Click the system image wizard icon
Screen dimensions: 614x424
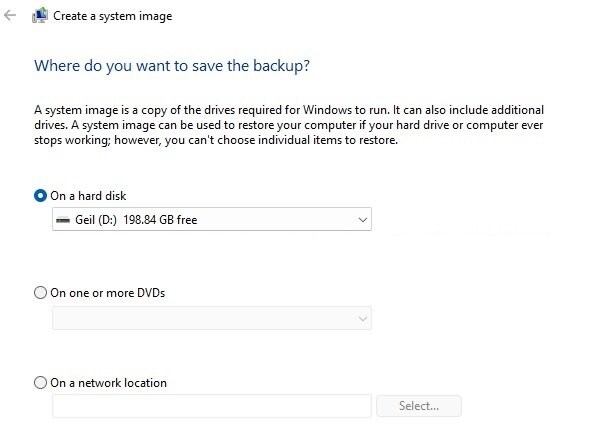(x=40, y=16)
